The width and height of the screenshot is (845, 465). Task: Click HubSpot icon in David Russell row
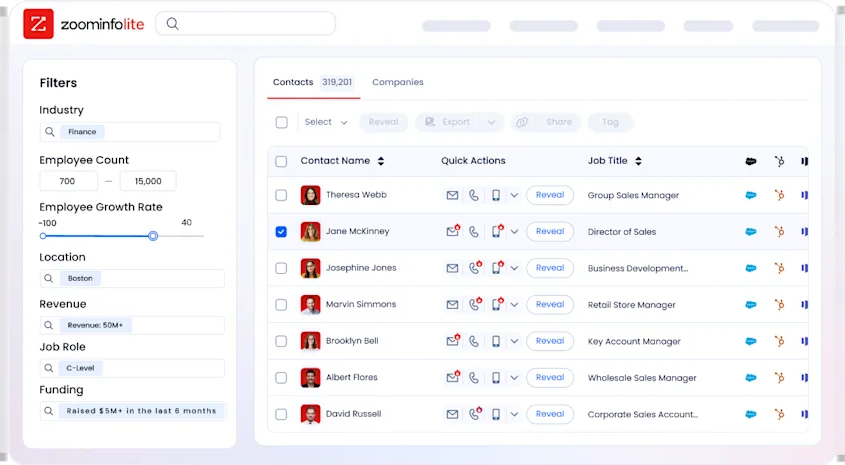779,414
